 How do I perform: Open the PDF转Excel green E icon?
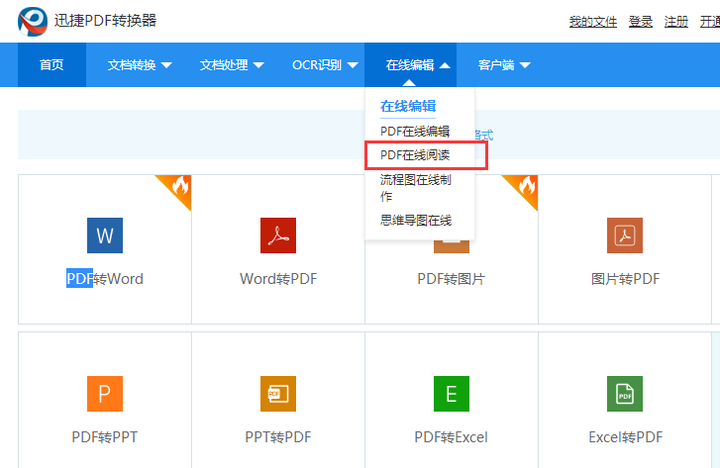[x=451, y=394]
